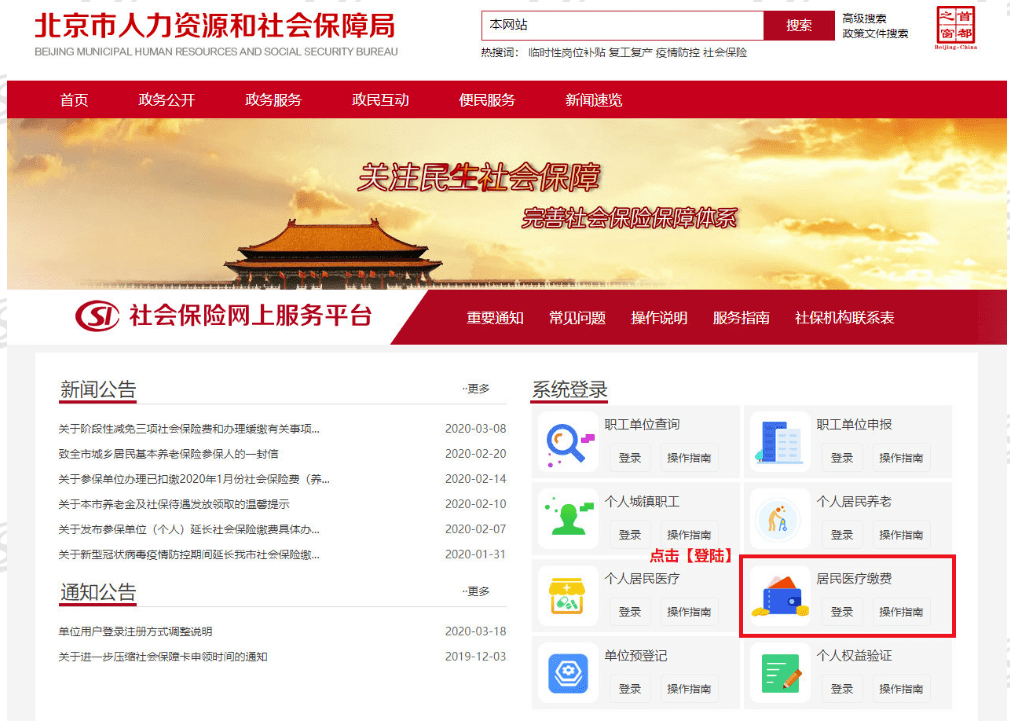
Task: Click the 首都之窗 logo at top right
Action: pyautogui.click(x=955, y=27)
